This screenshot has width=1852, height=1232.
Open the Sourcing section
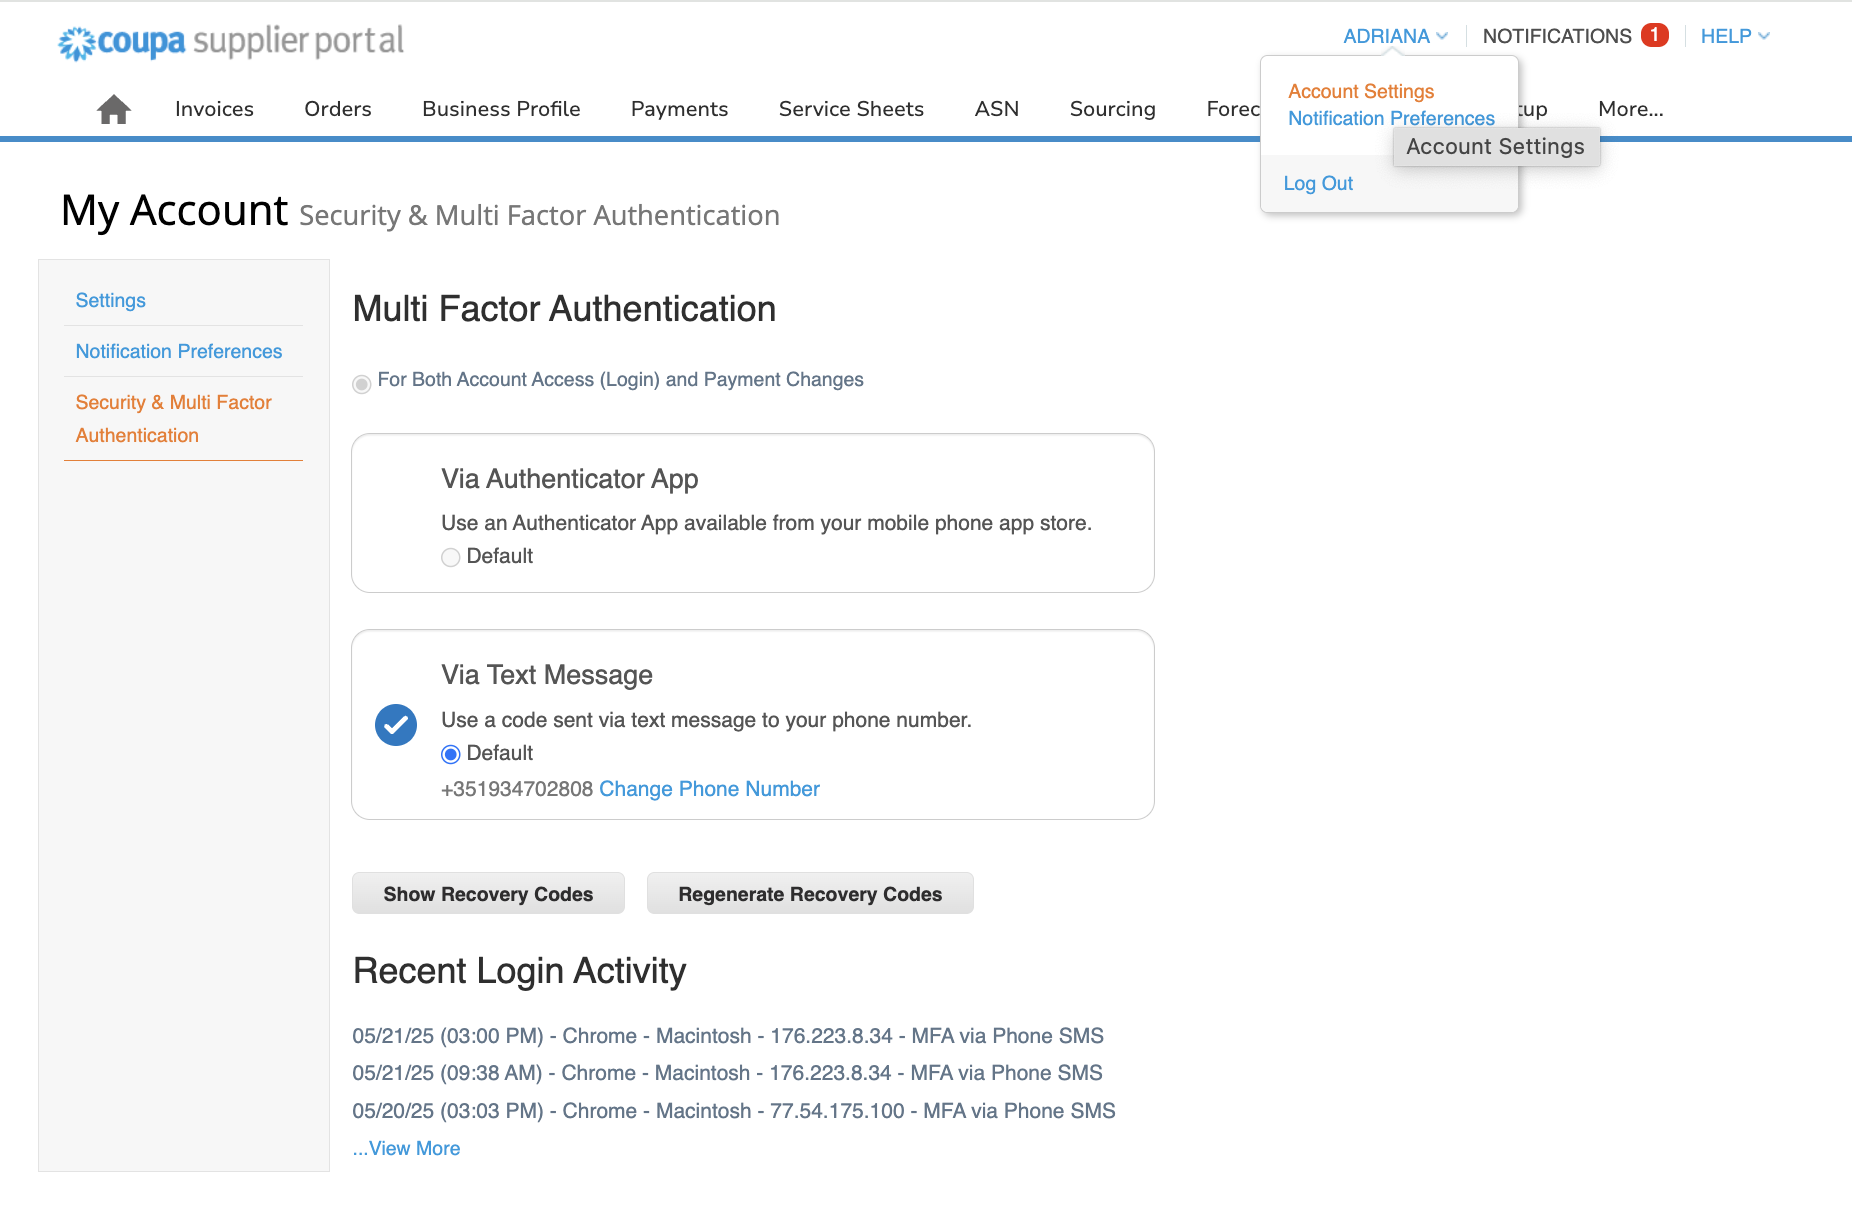coord(1112,108)
